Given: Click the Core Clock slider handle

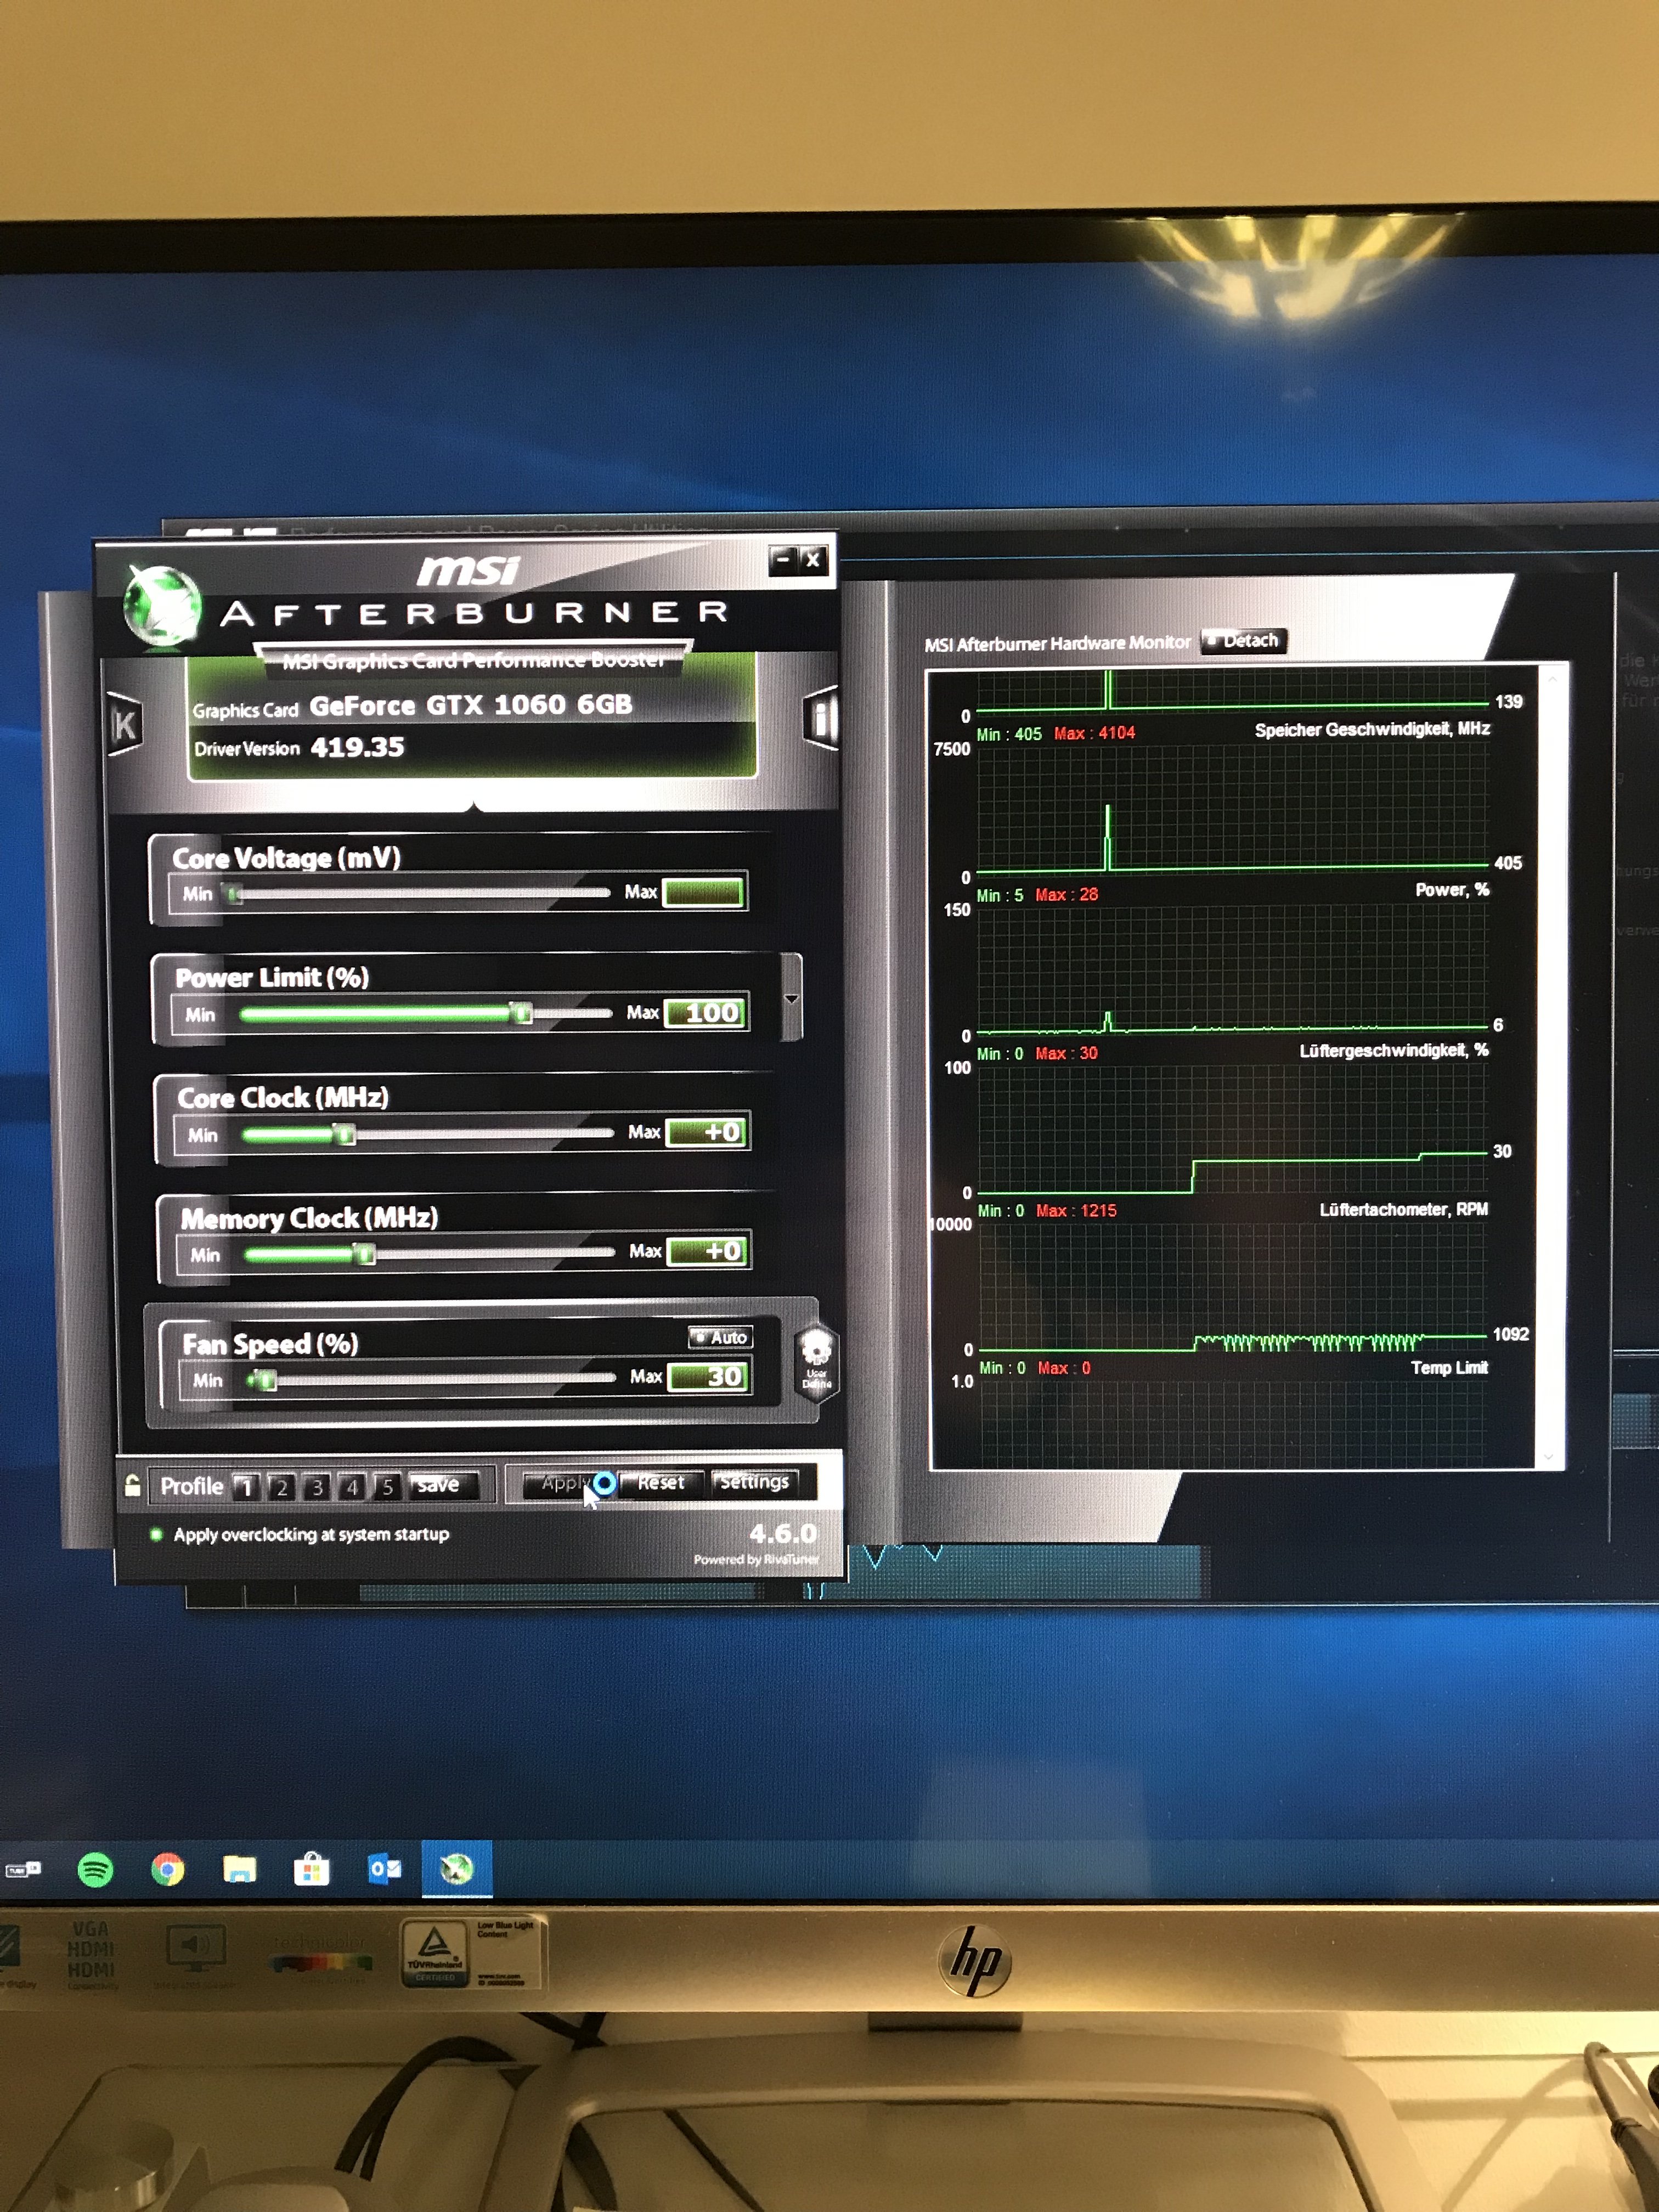Looking at the screenshot, I should tap(344, 1133).
